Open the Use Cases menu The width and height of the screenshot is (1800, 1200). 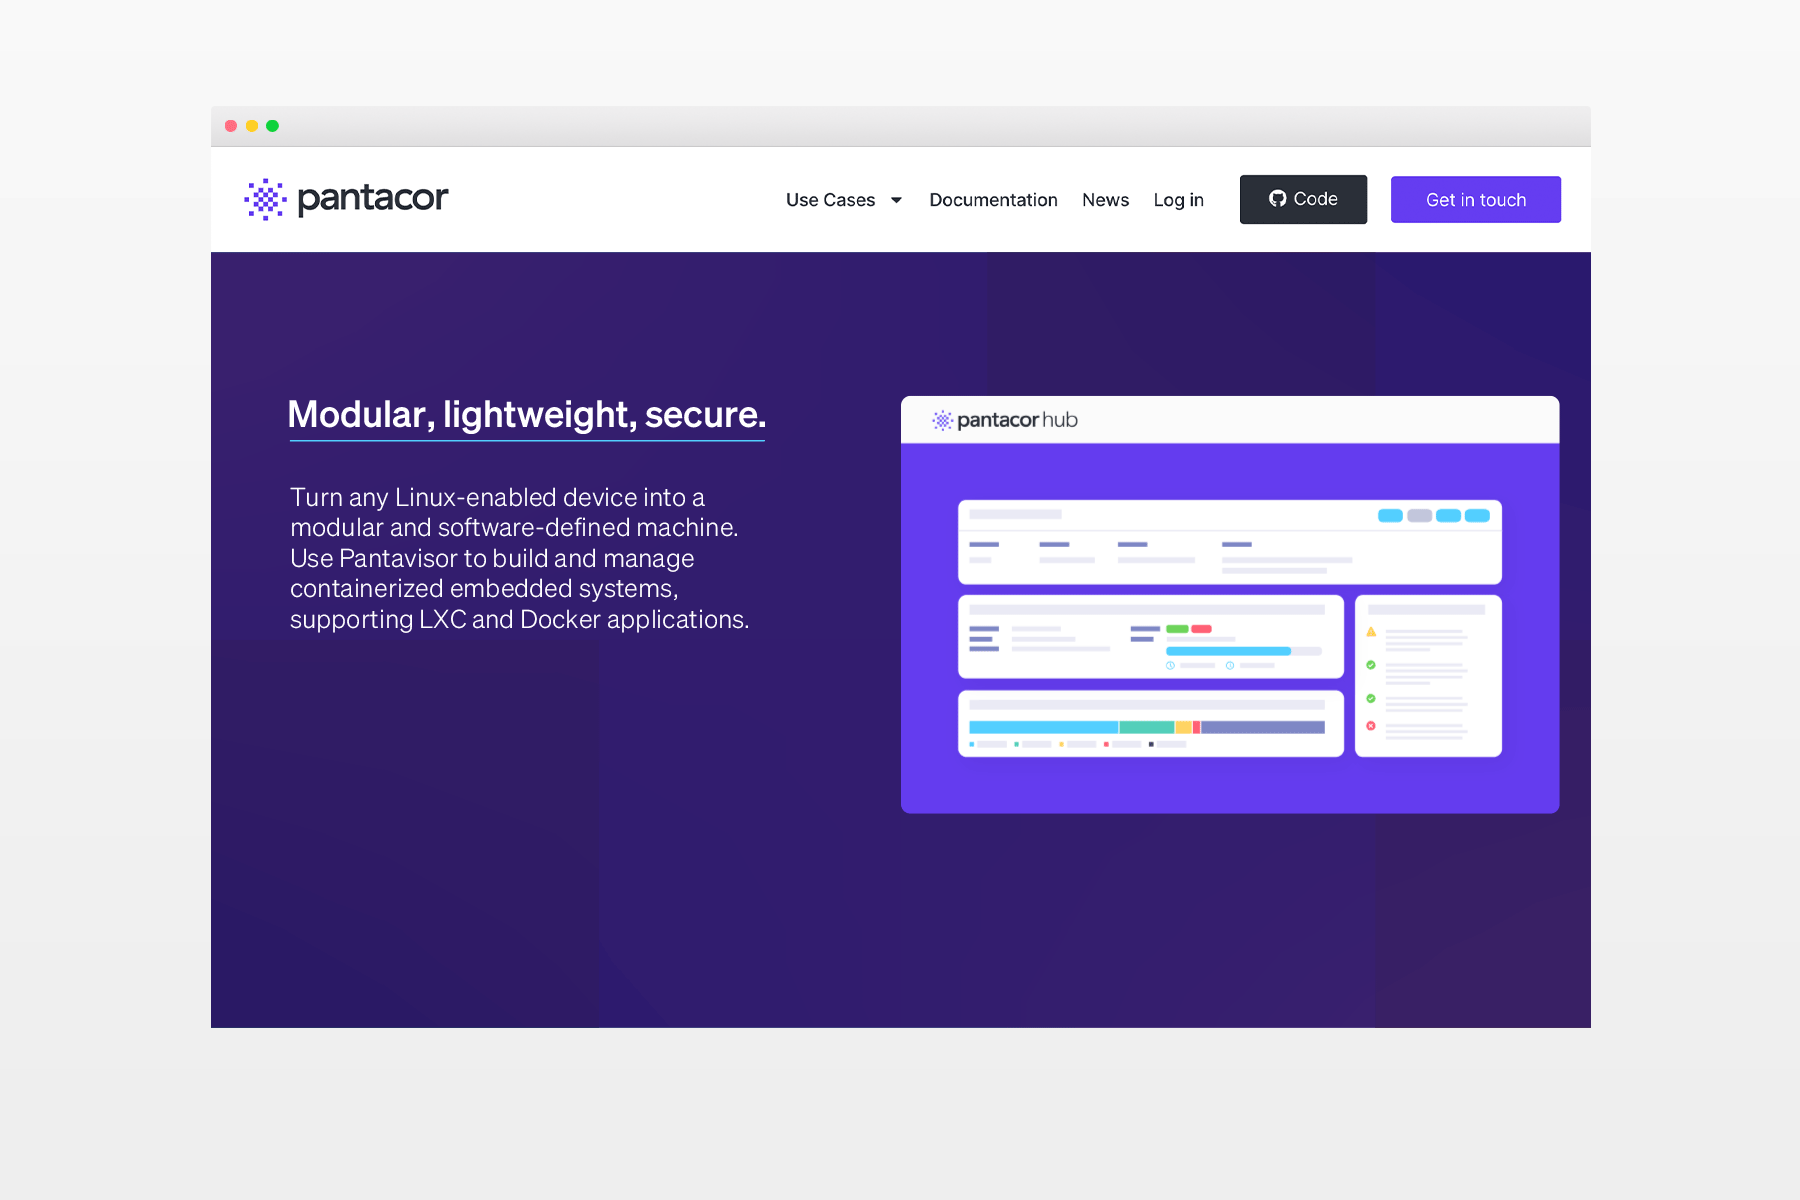point(830,200)
